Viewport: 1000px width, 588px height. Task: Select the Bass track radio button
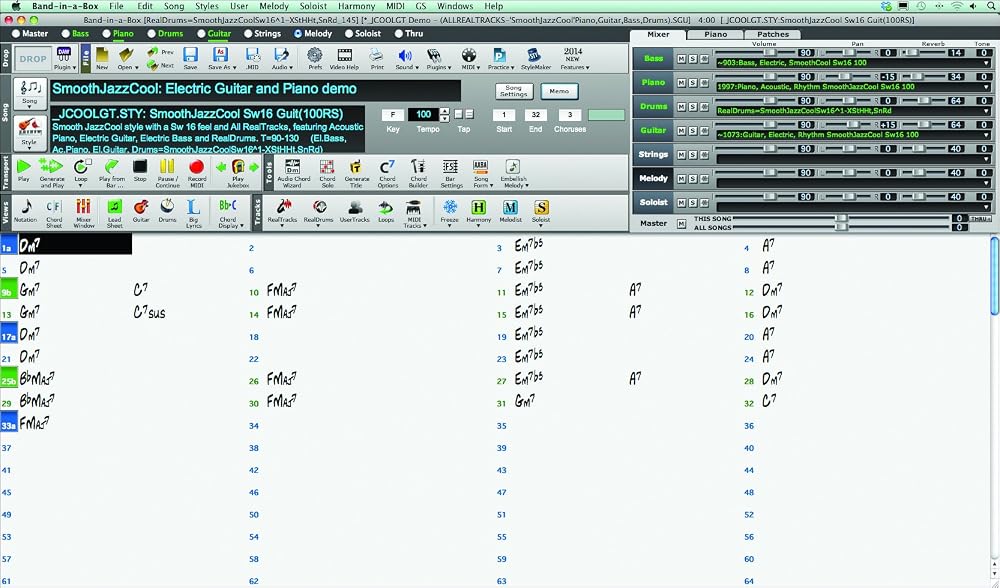(x=66, y=34)
